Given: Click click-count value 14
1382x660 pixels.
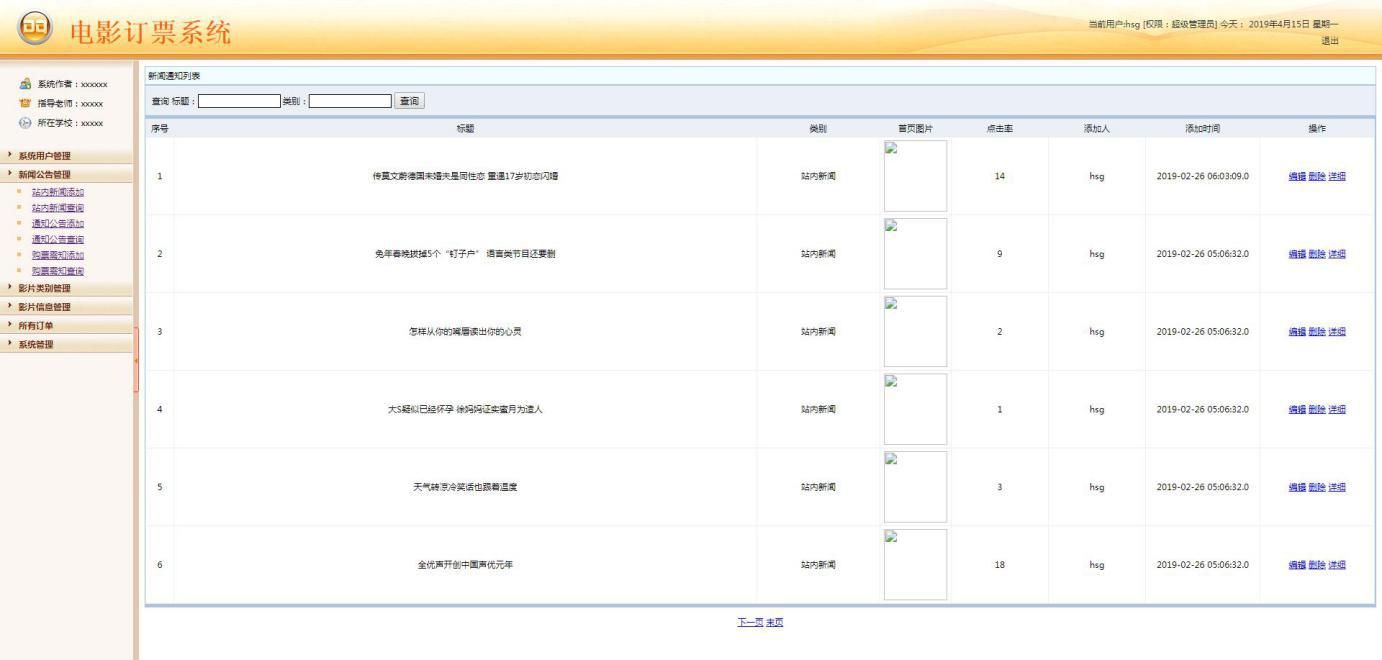Looking at the screenshot, I should tap(999, 176).
